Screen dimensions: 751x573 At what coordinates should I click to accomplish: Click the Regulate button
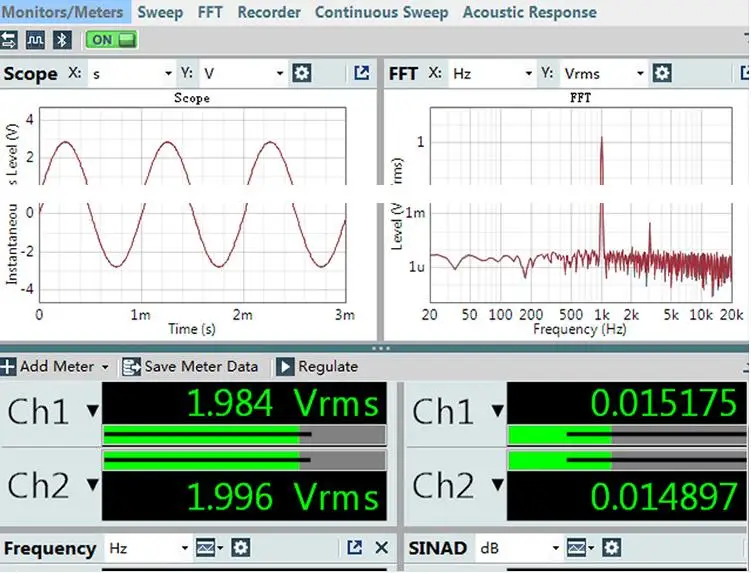click(x=317, y=367)
